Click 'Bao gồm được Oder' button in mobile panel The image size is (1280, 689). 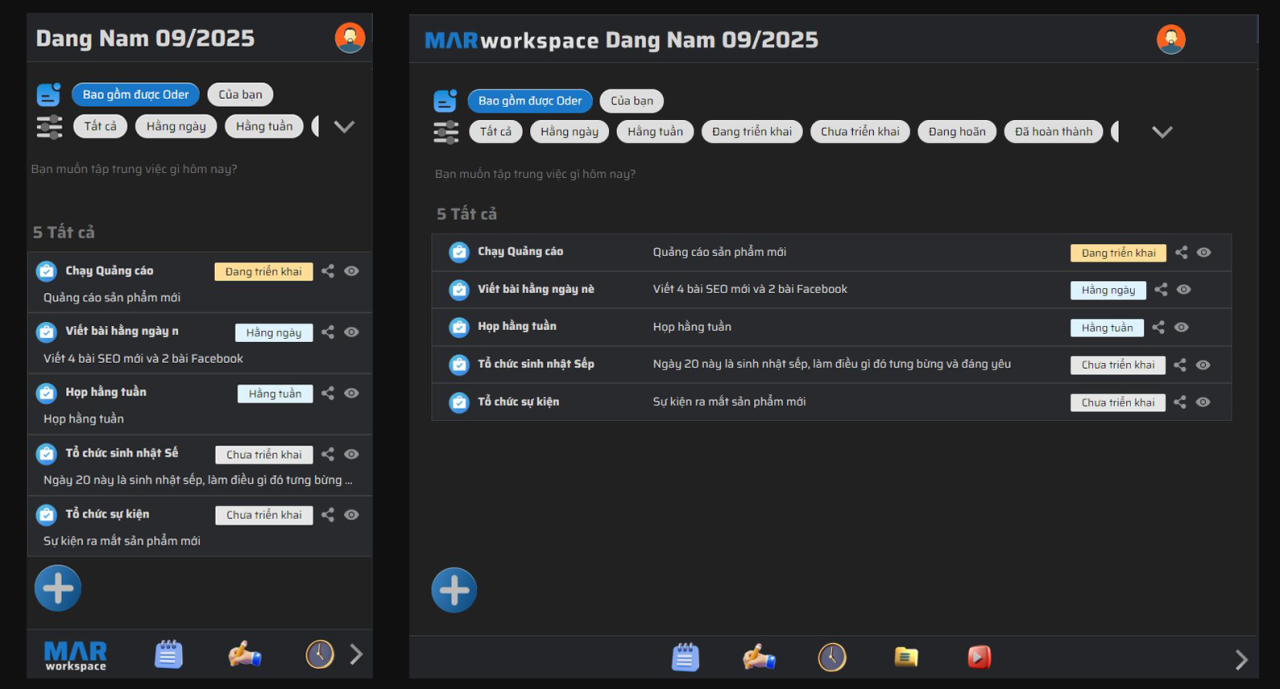click(136, 95)
